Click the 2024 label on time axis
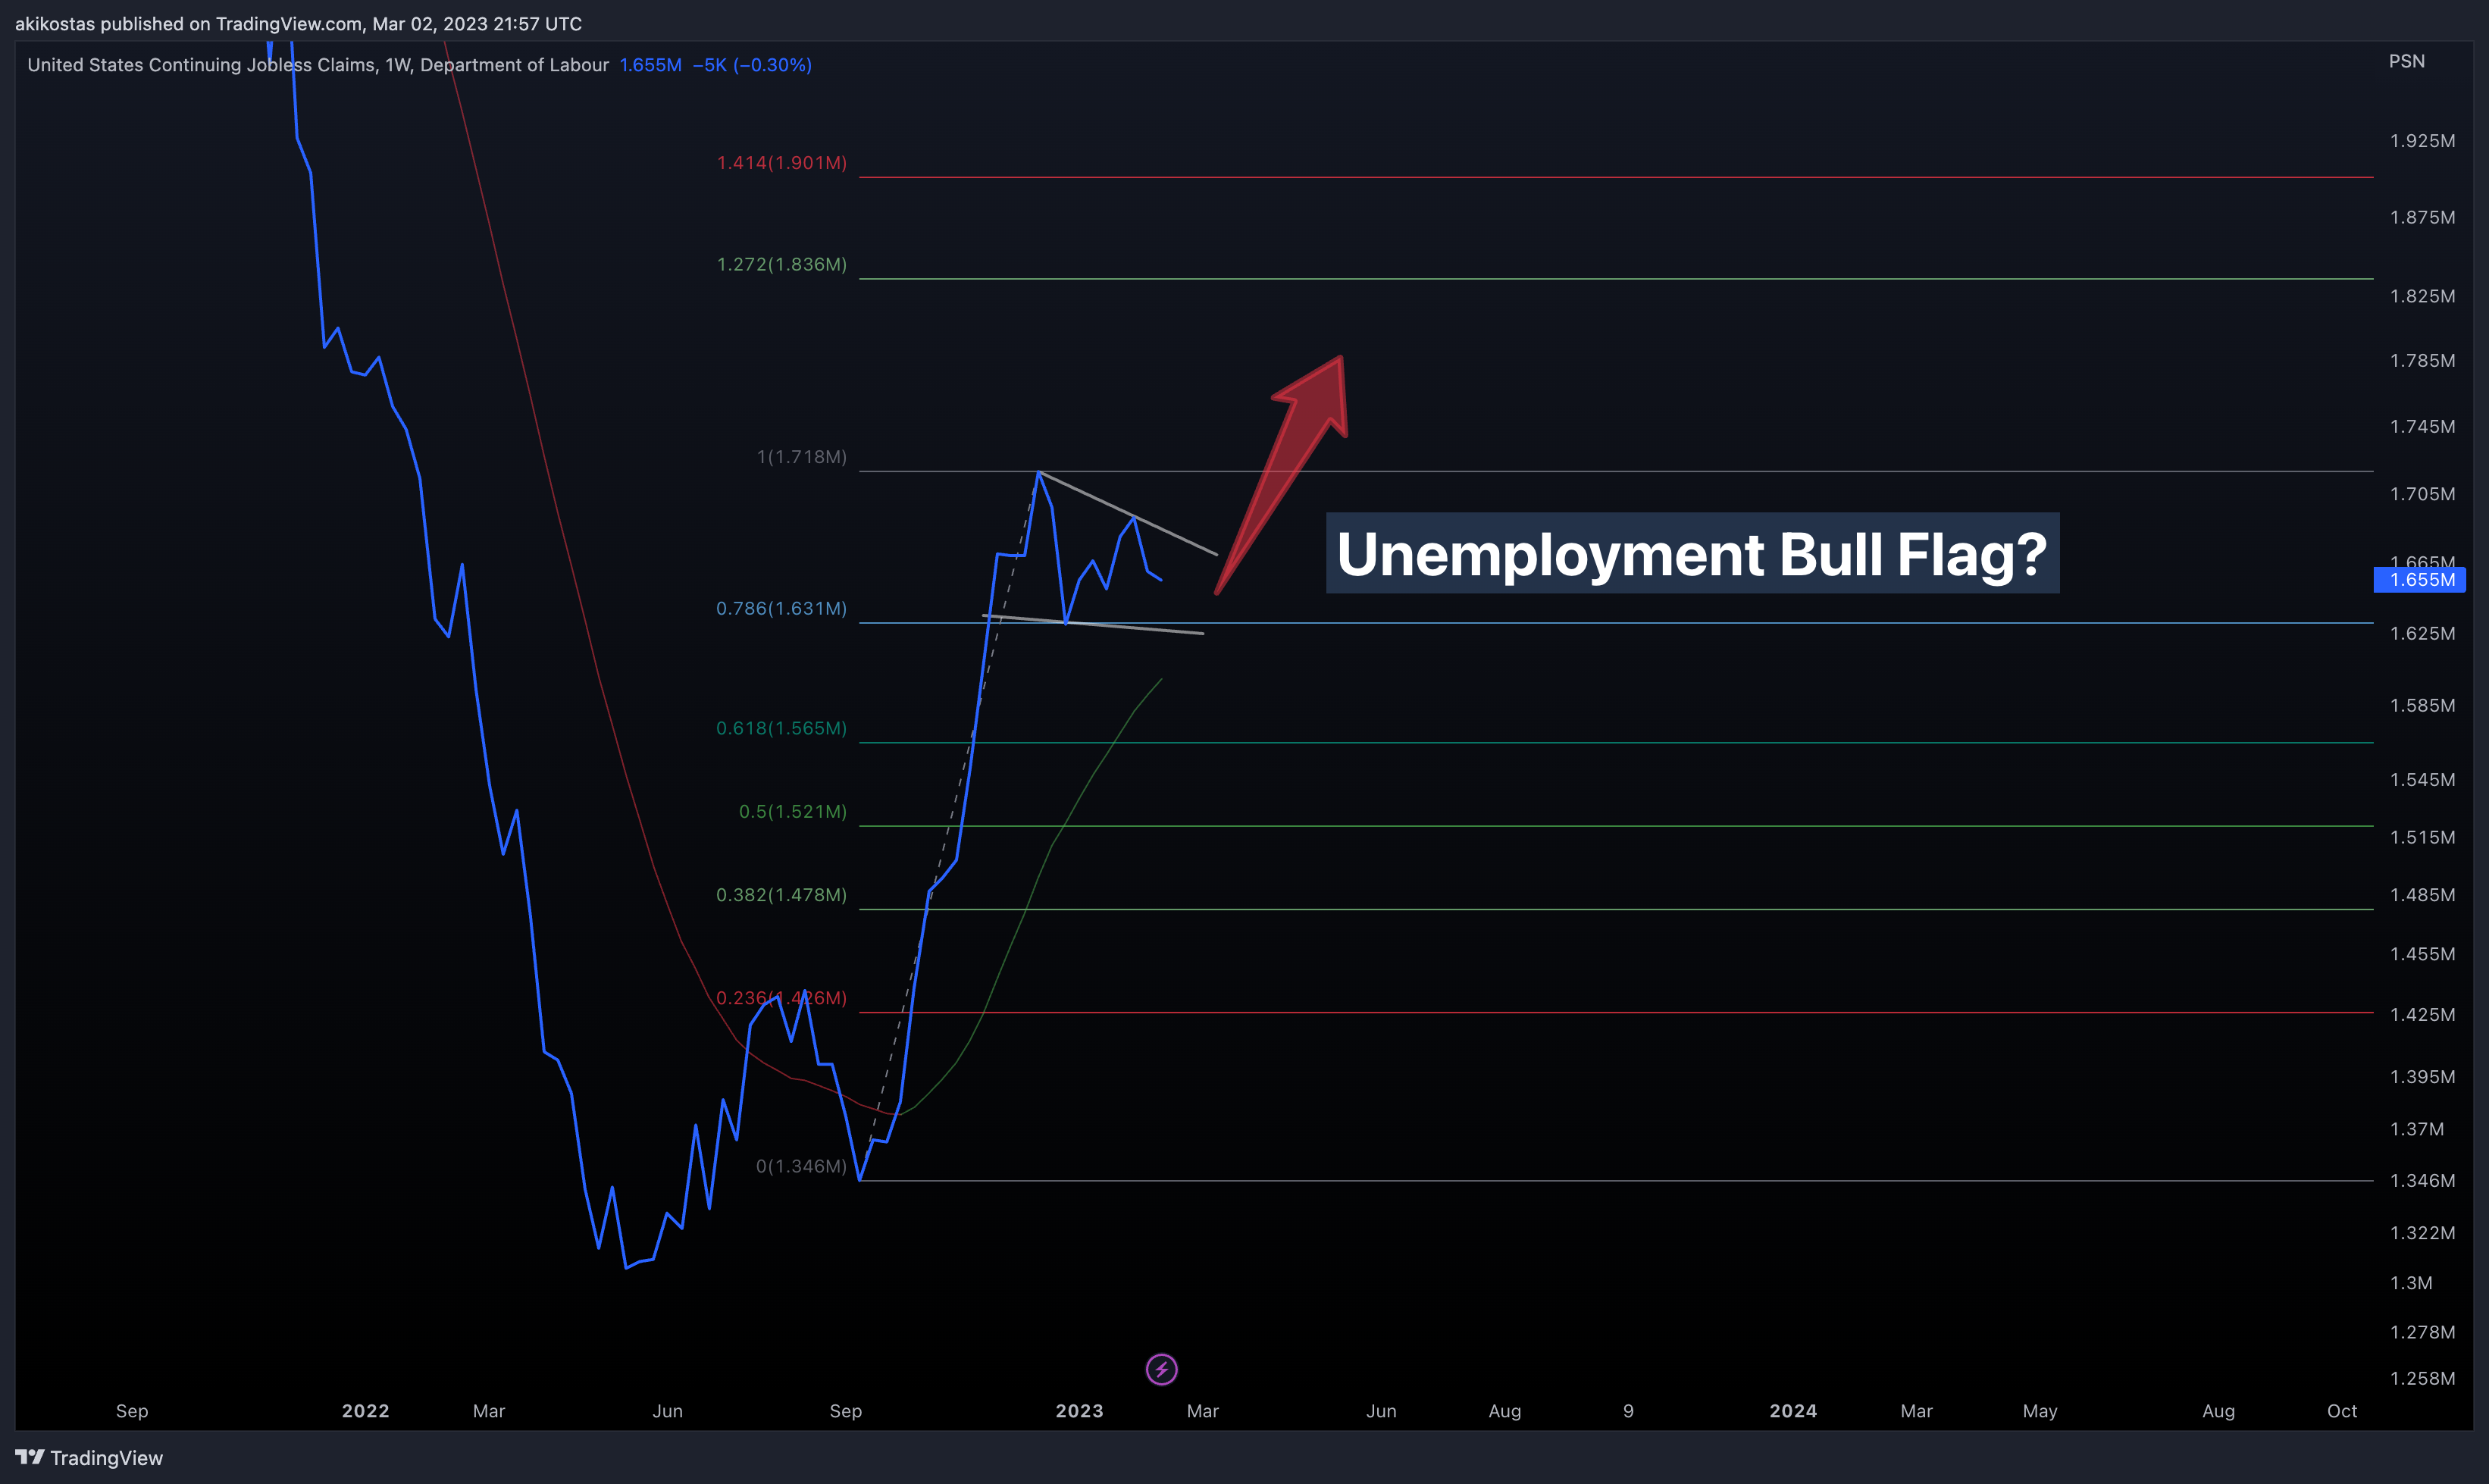2489x1484 pixels. 1793,1411
